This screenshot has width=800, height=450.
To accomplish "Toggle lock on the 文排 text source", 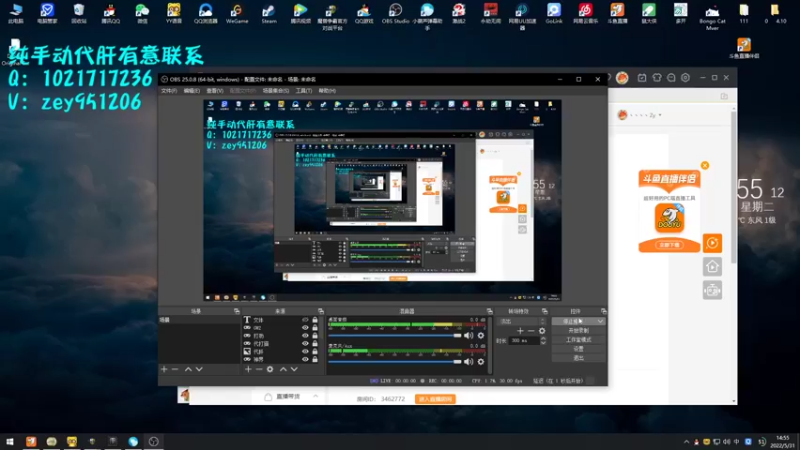I will point(315,320).
